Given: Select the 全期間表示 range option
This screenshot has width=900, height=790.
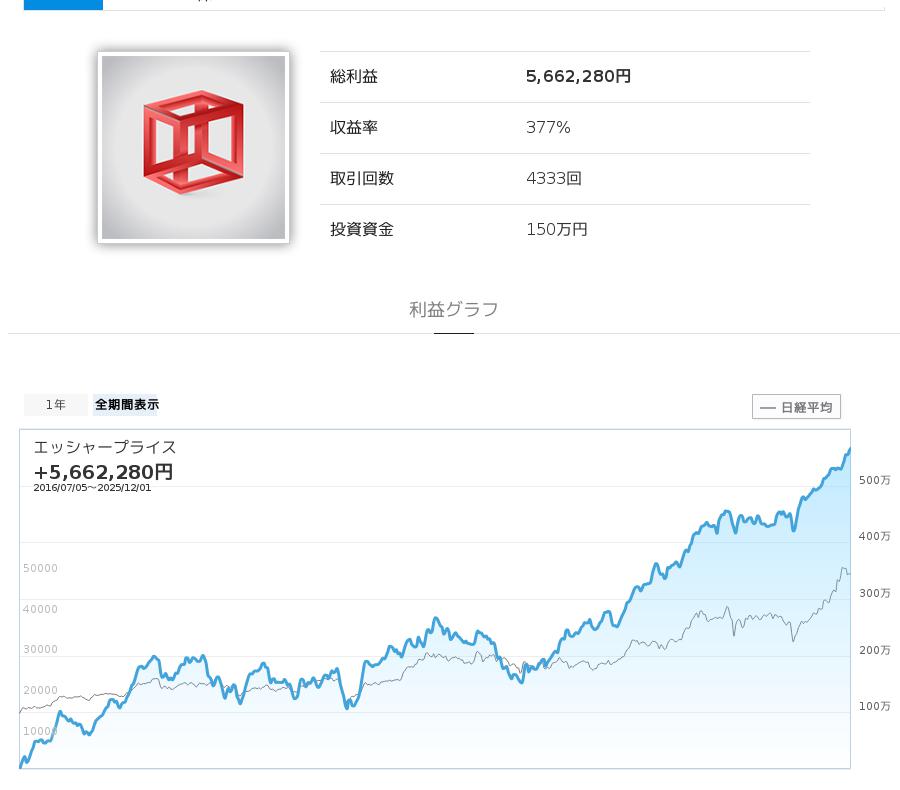Looking at the screenshot, I should point(126,405).
